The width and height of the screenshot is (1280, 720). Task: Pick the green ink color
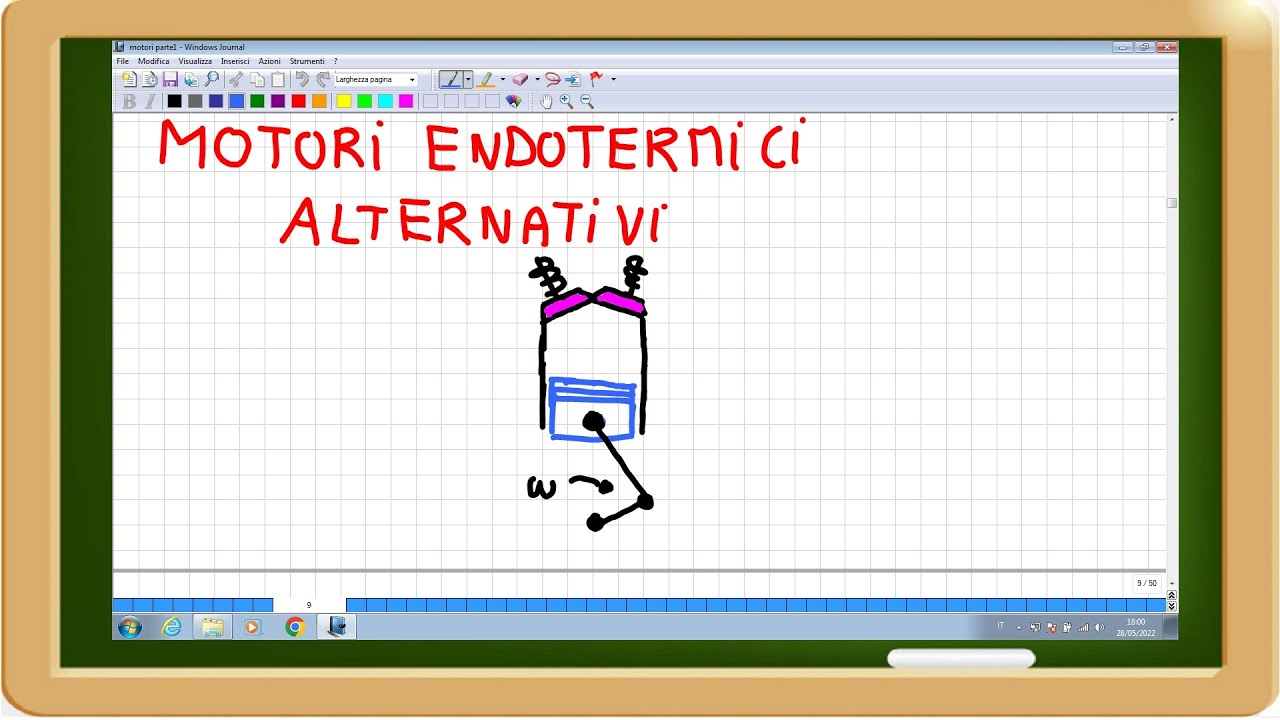(257, 101)
